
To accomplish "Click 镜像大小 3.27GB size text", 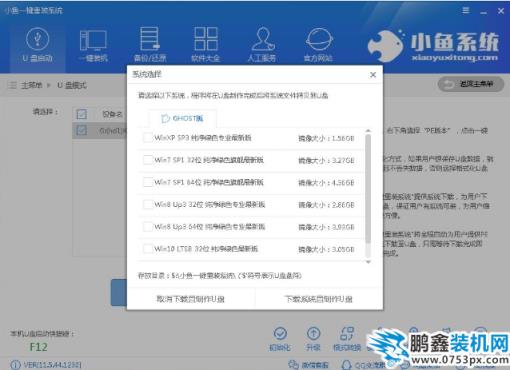I will coord(326,160).
